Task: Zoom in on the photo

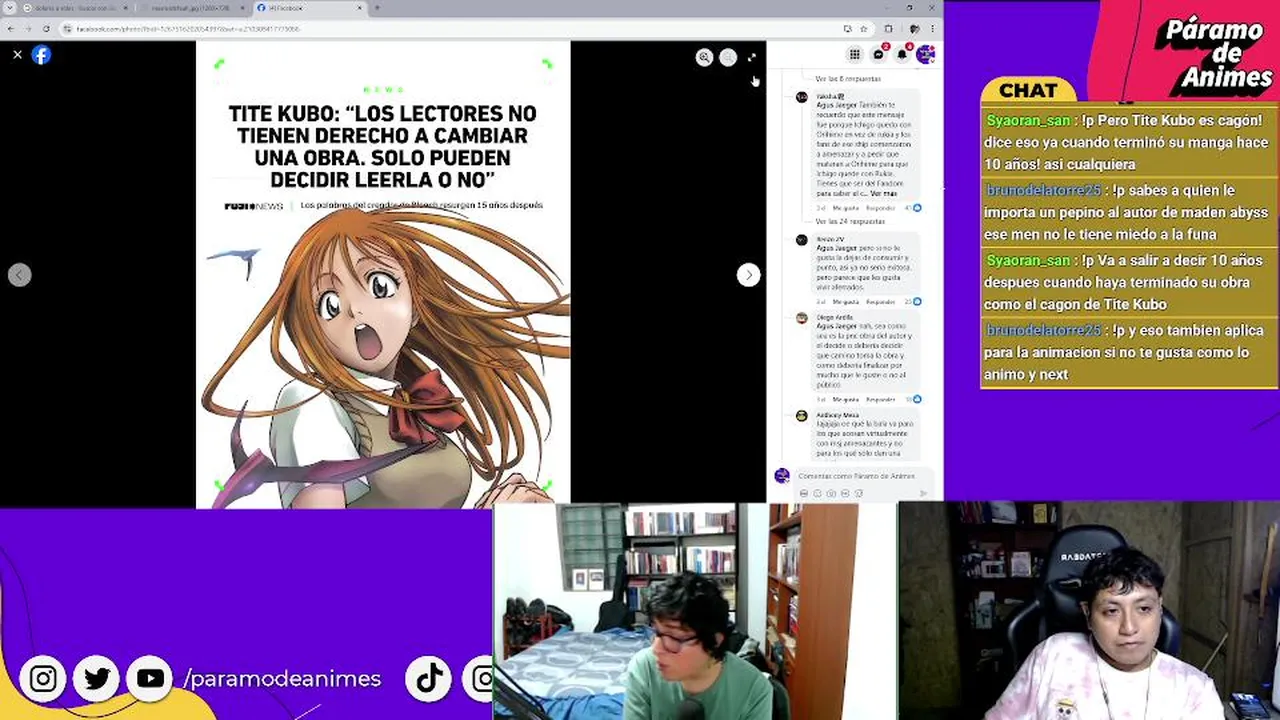Action: [x=704, y=58]
